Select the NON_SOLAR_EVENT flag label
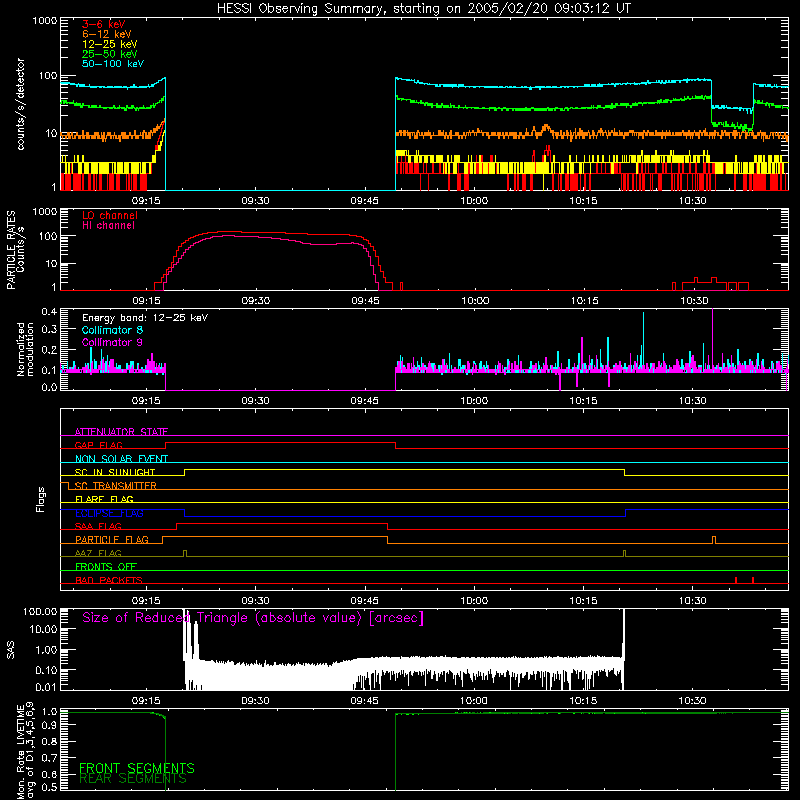The width and height of the screenshot is (800, 800). click(x=121, y=459)
